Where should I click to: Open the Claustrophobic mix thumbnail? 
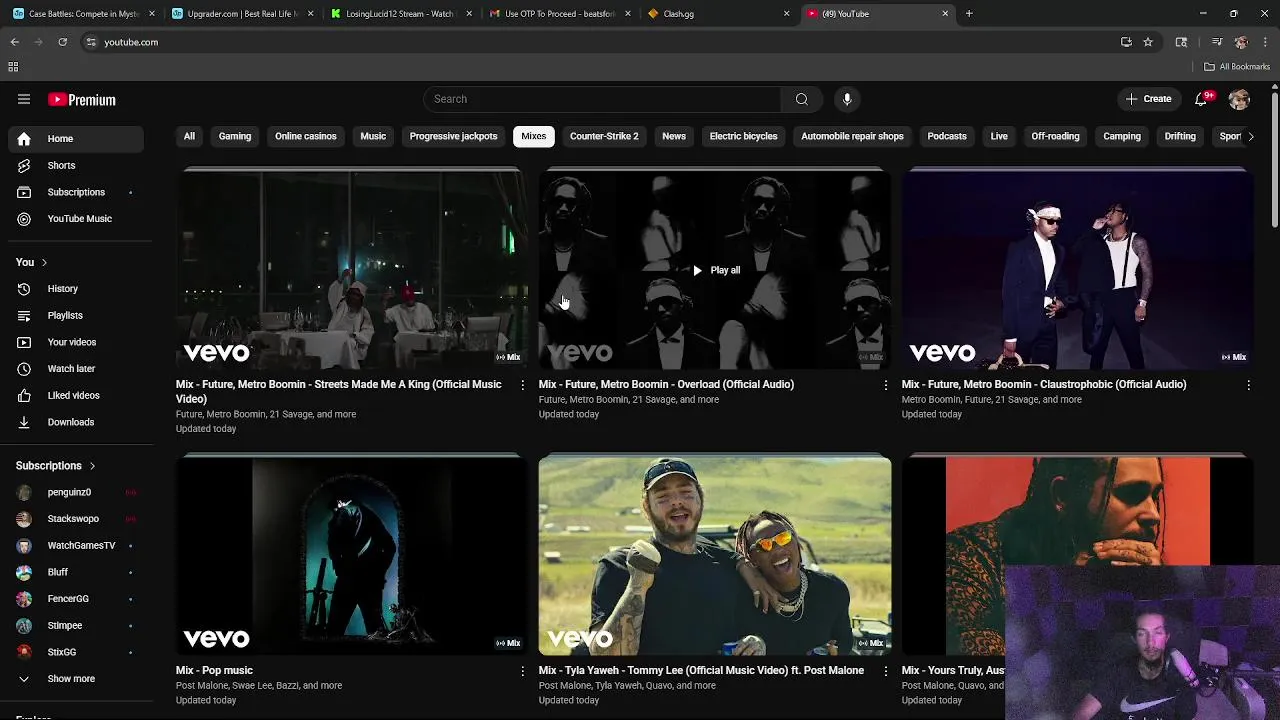coord(1078,269)
